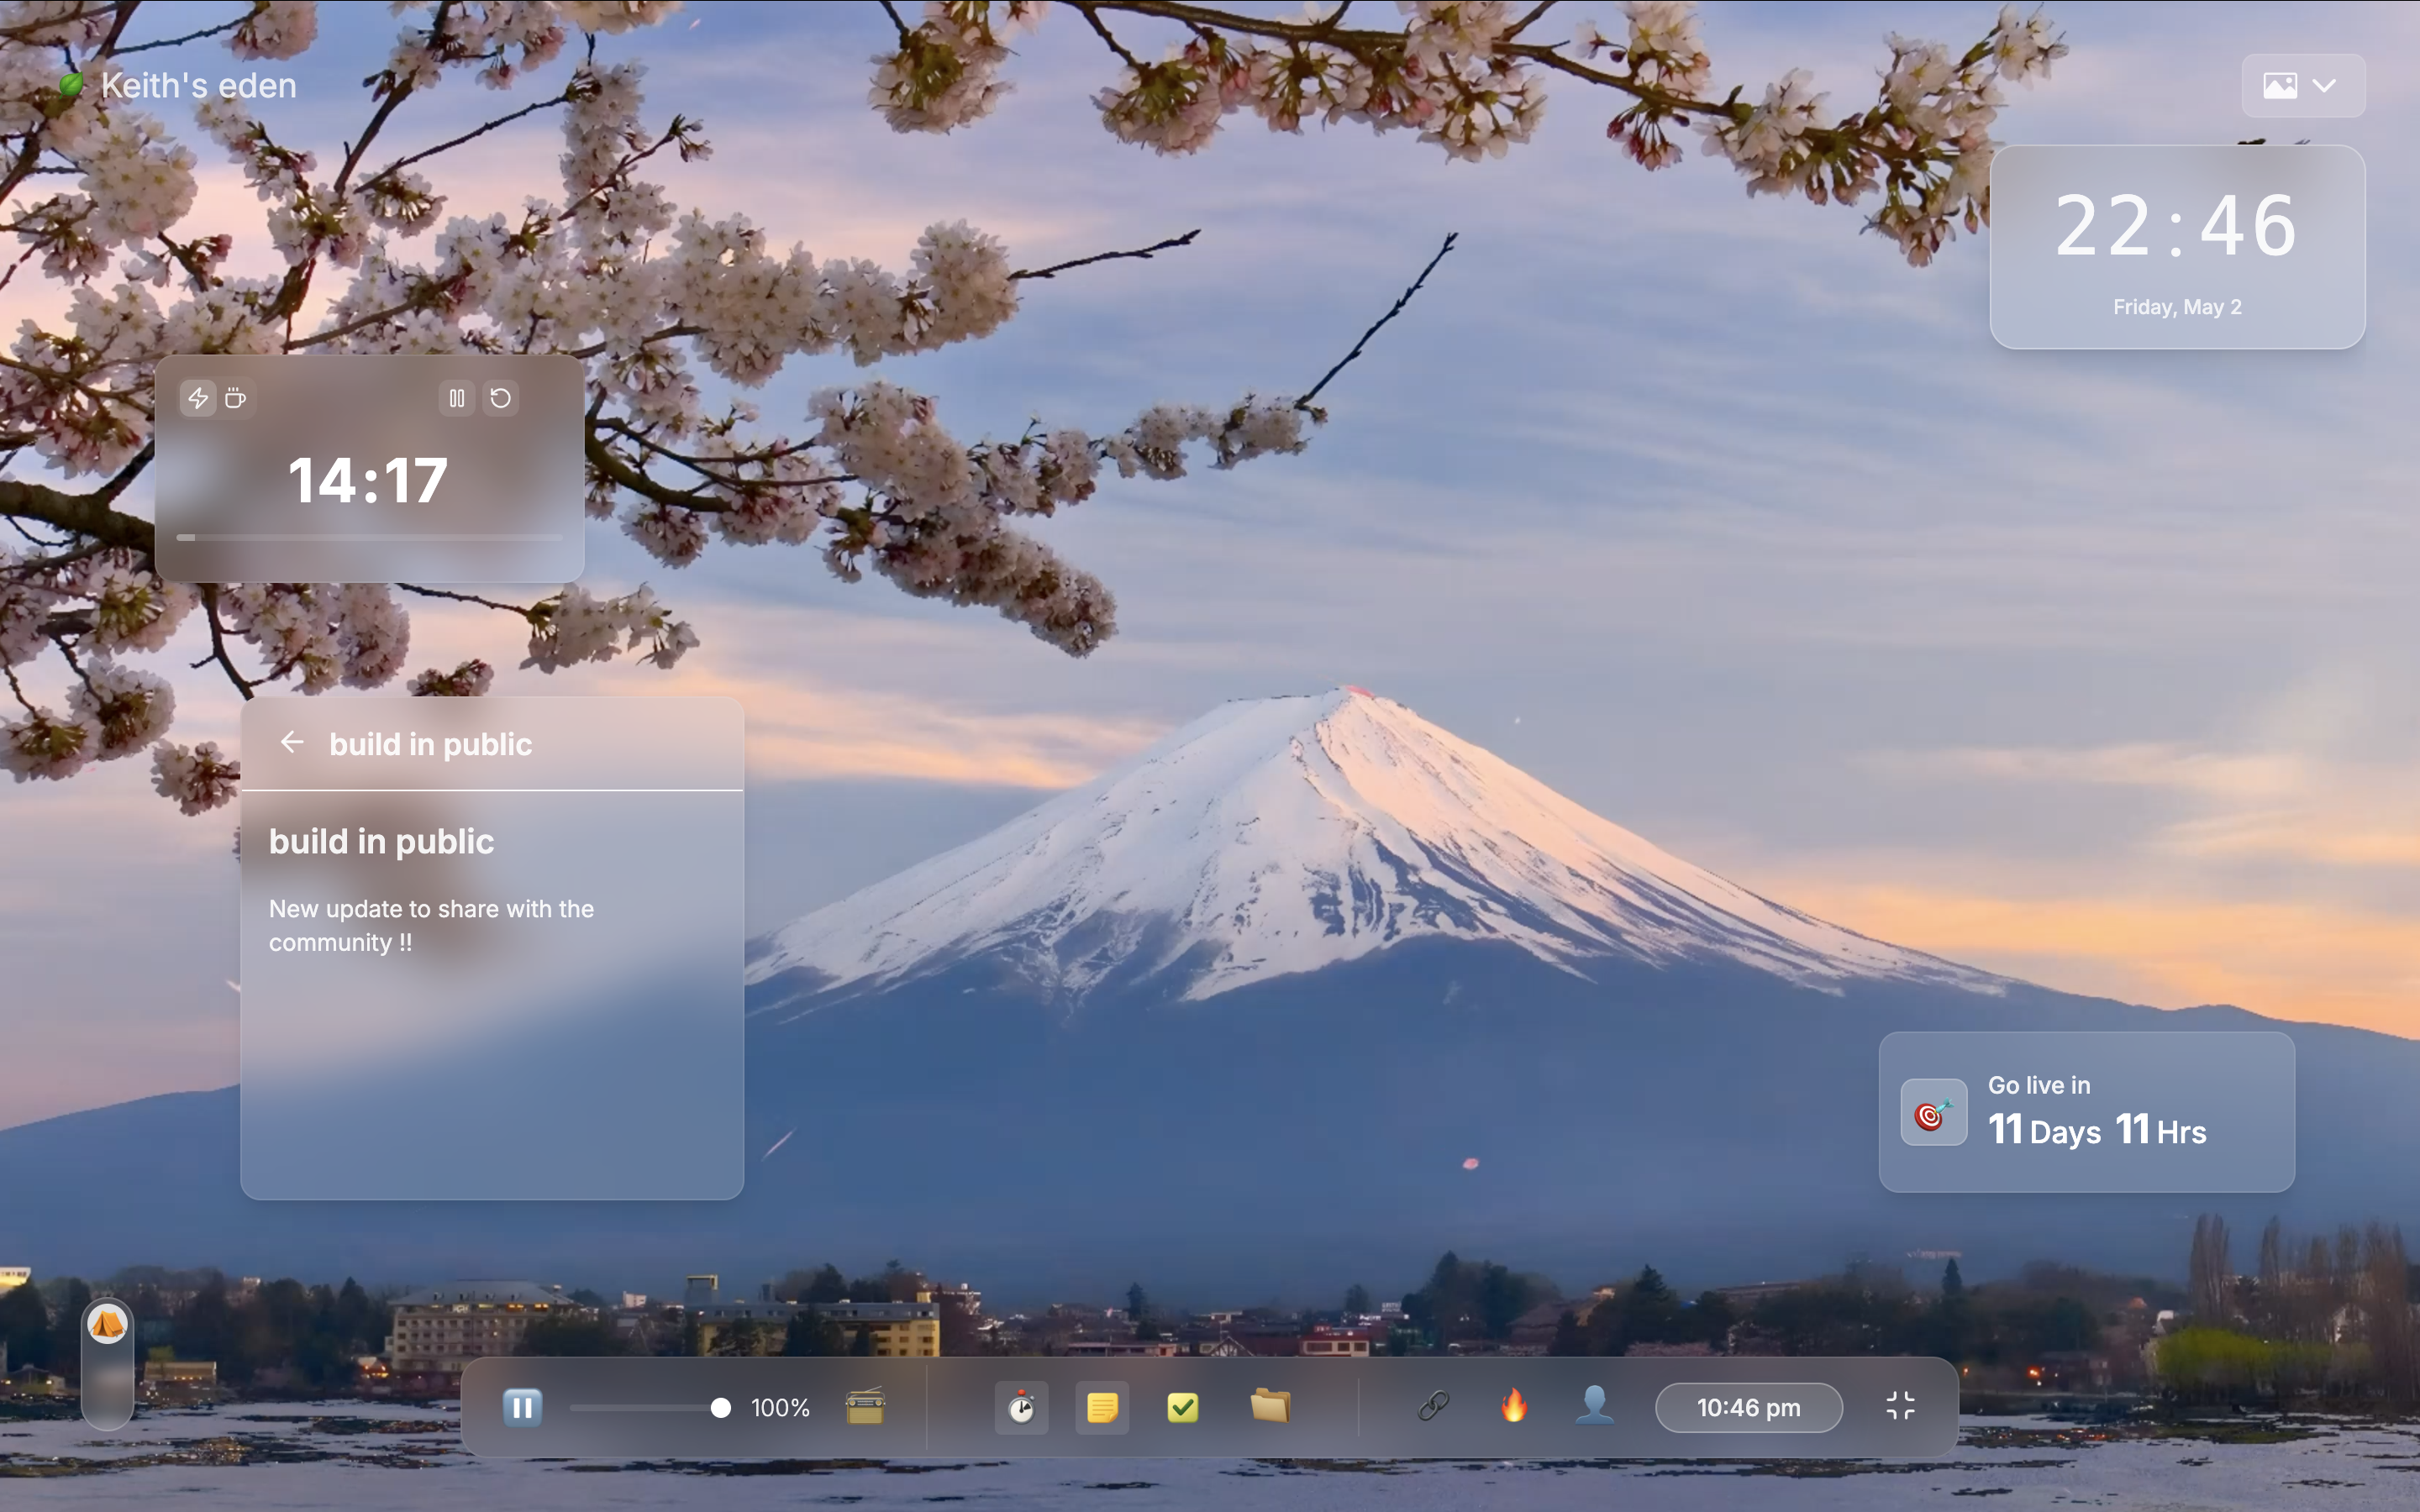Pause the ambient sound playback

(x=521, y=1407)
